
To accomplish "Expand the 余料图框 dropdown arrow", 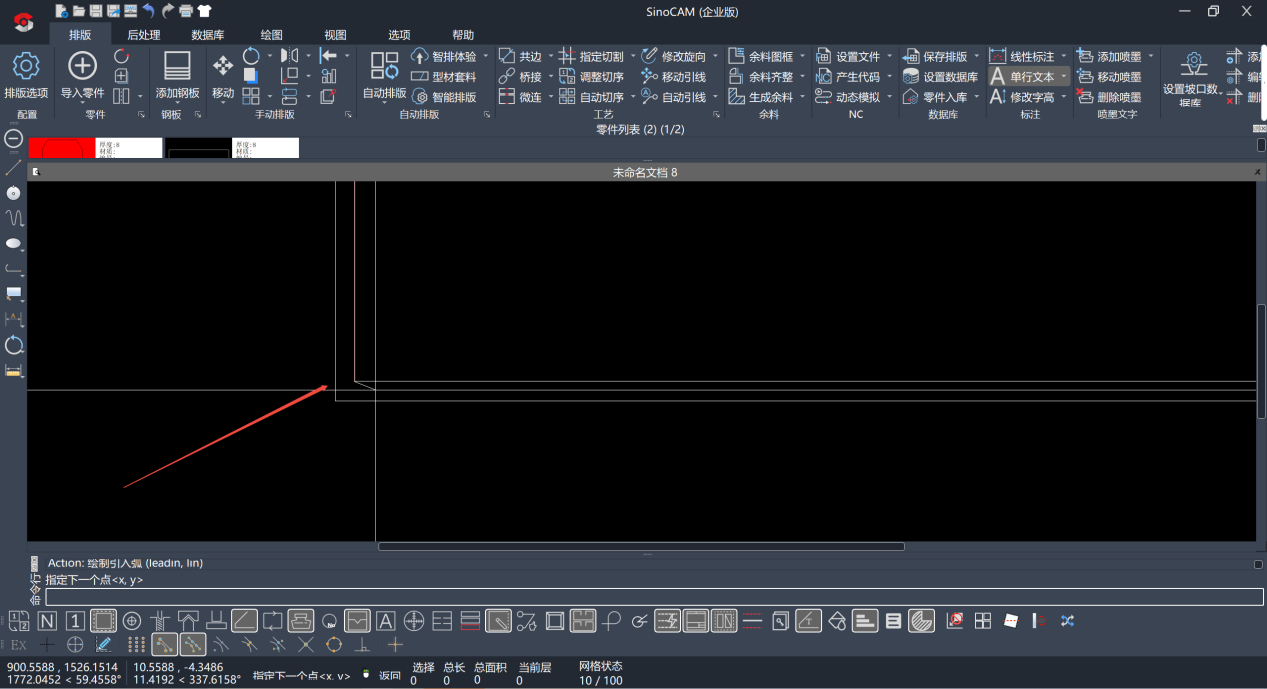I will coord(802,57).
